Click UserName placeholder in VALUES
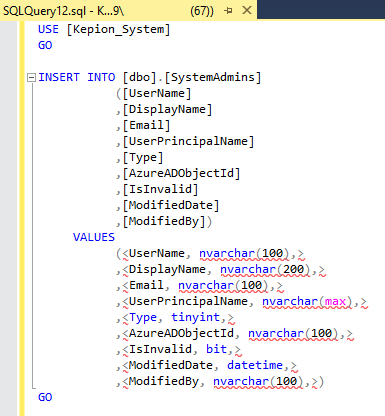 point(157,253)
